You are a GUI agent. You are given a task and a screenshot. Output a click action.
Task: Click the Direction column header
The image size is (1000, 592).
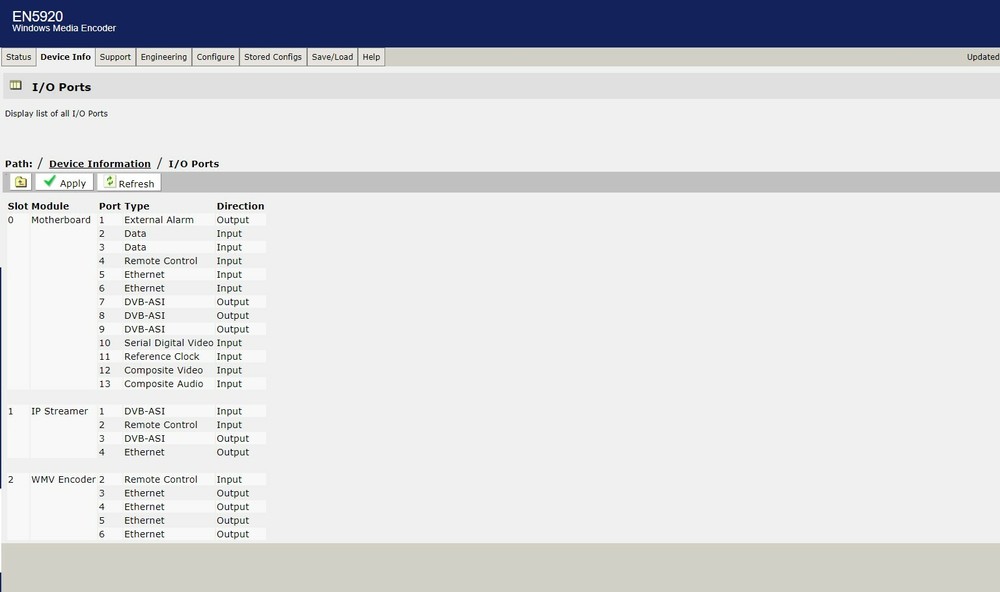tap(240, 206)
